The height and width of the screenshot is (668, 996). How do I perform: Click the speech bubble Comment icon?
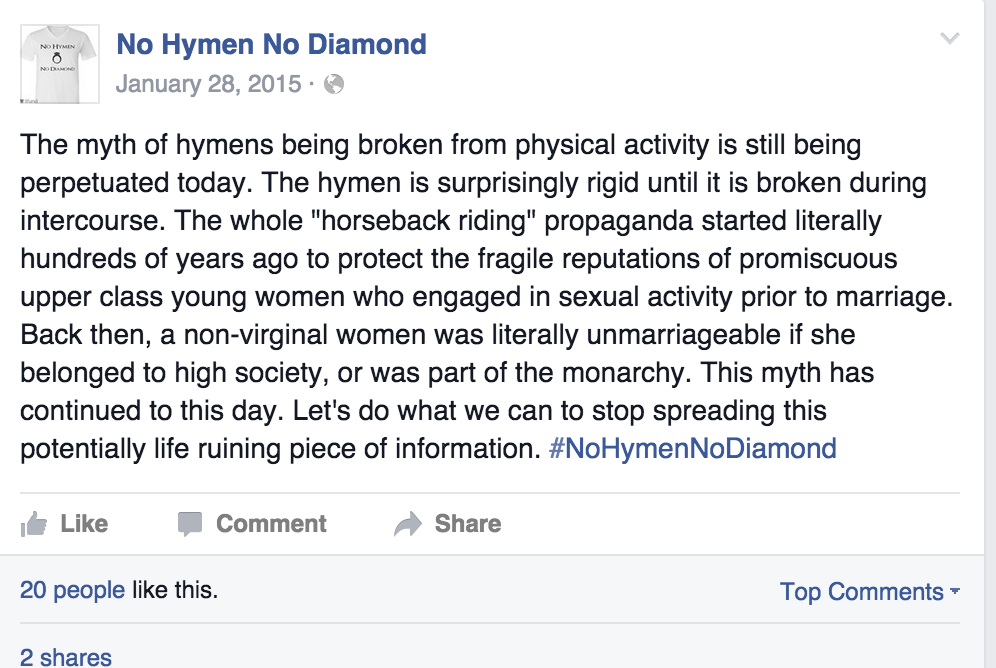(189, 524)
